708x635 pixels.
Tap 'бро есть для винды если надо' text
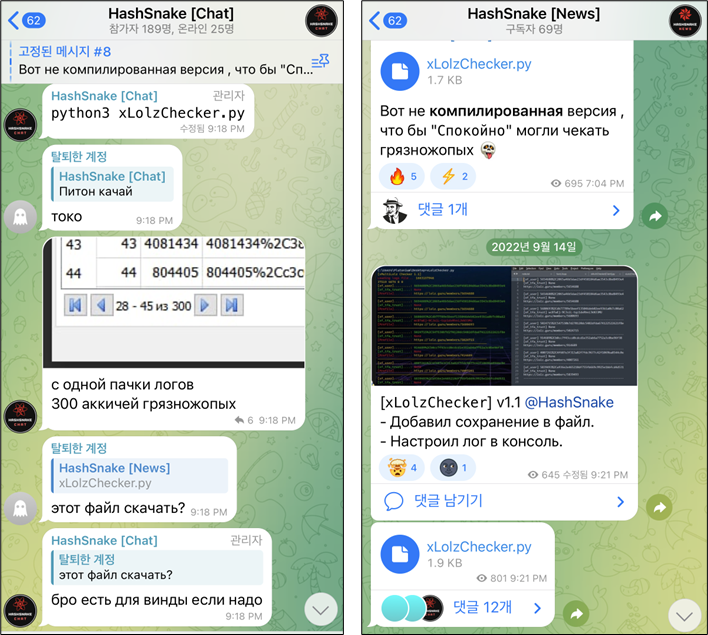(x=157, y=600)
